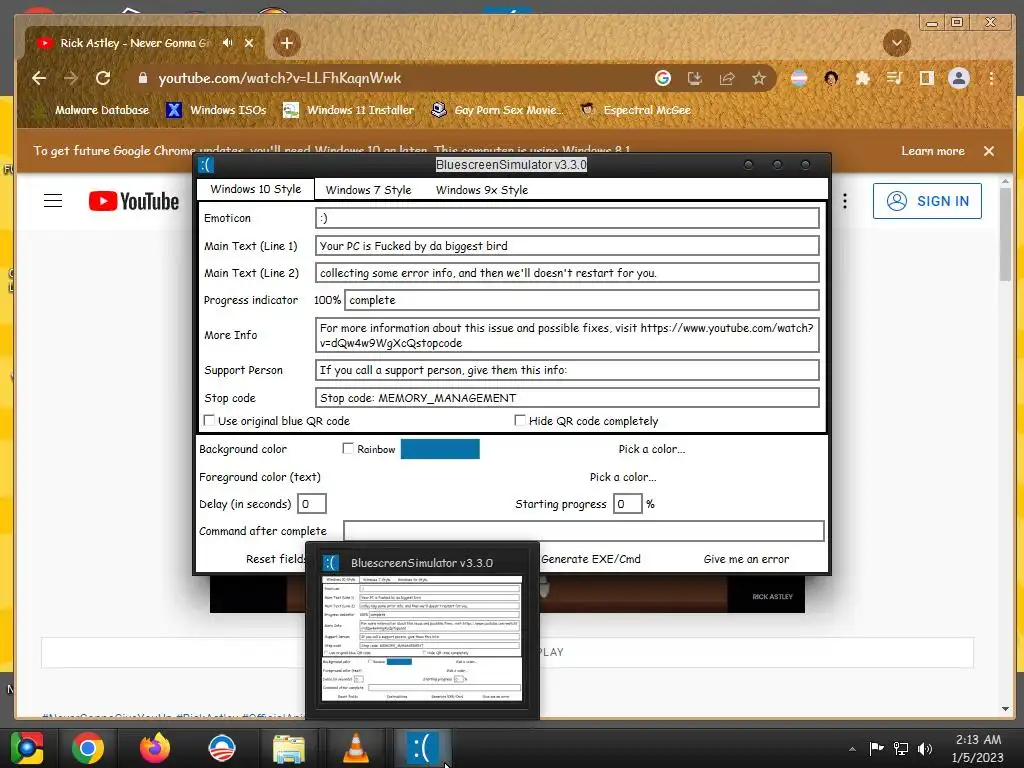
Task: Edit More Info text field
Action: (567, 335)
